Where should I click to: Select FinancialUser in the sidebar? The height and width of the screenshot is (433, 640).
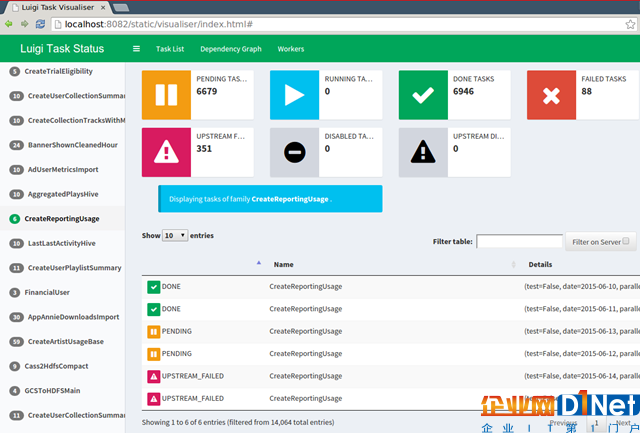(47, 293)
